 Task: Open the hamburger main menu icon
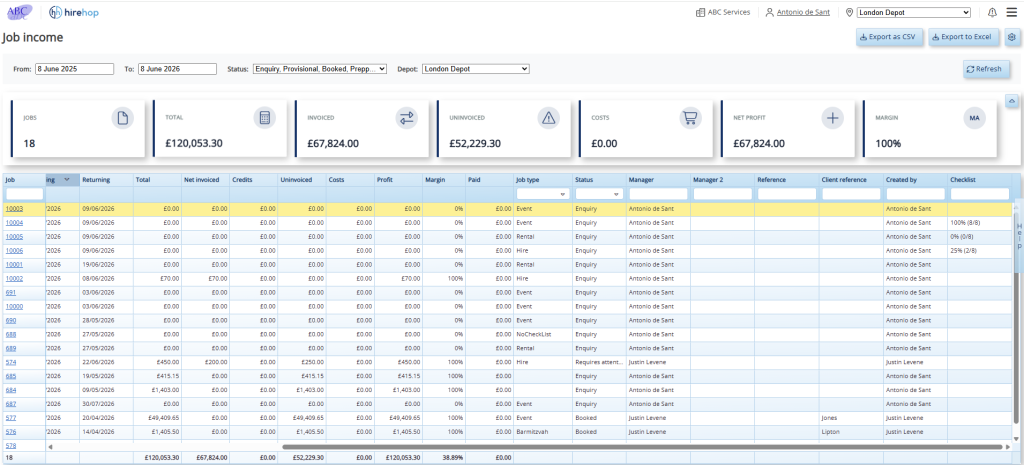pyautogui.click(x=1012, y=12)
